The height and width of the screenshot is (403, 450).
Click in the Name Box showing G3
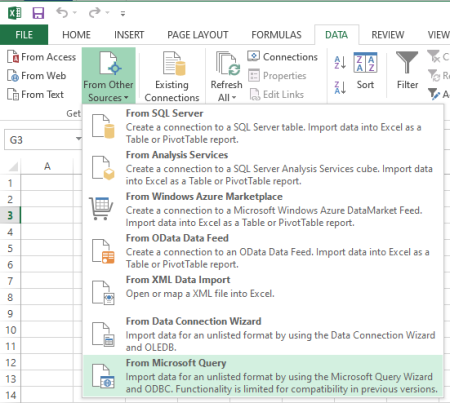[x=39, y=140]
